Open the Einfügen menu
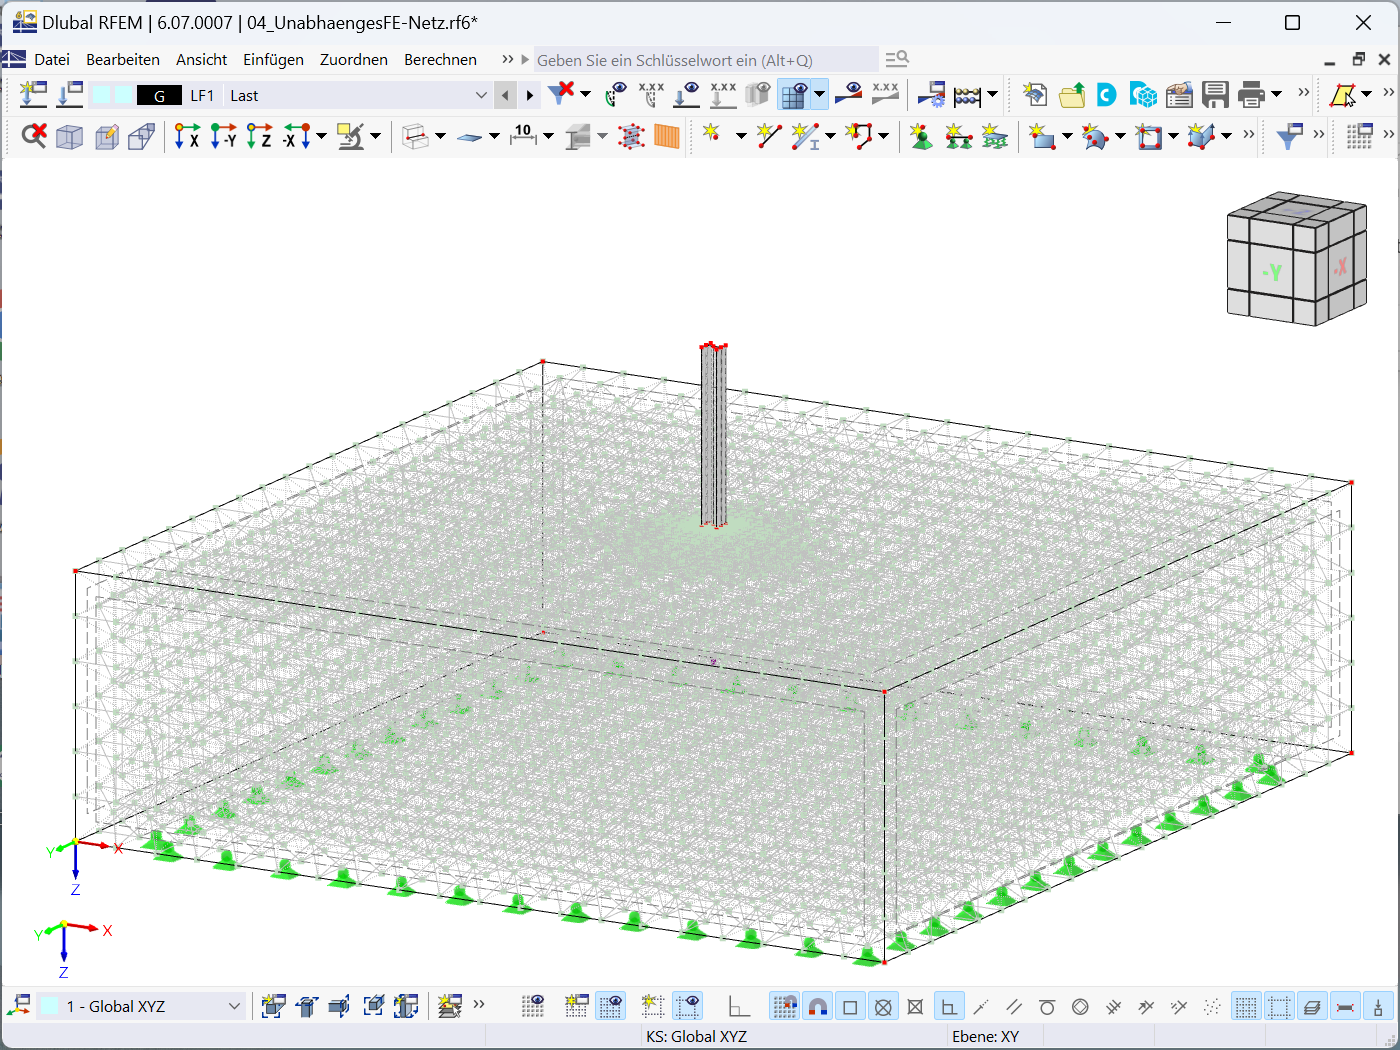The image size is (1400, 1050). (x=273, y=60)
